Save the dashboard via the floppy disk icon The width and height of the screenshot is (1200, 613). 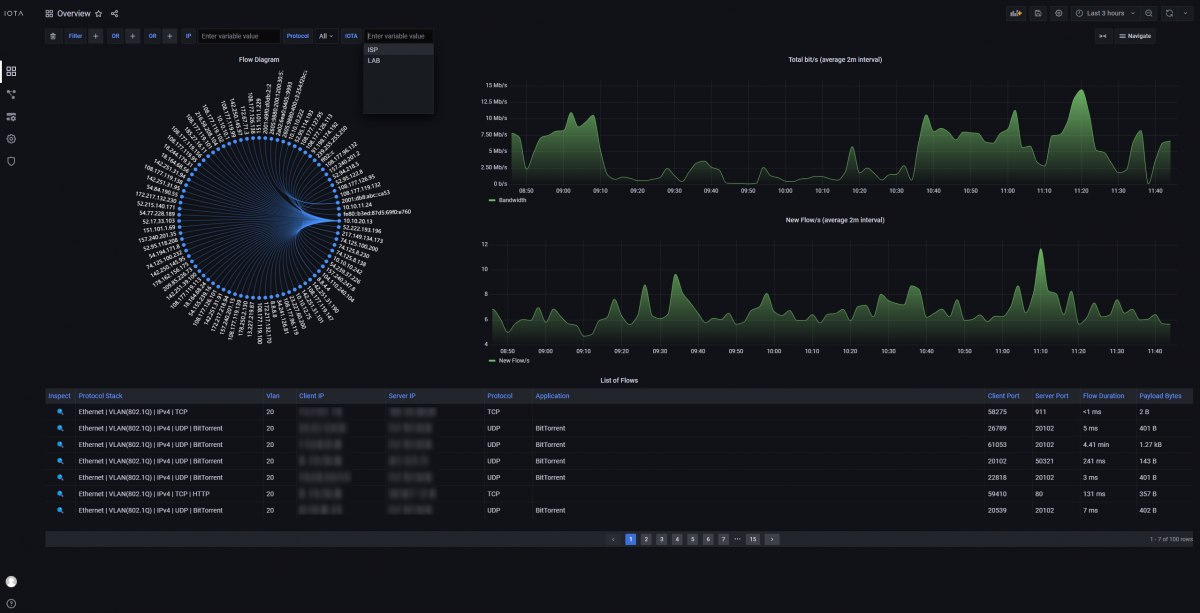(1038, 13)
